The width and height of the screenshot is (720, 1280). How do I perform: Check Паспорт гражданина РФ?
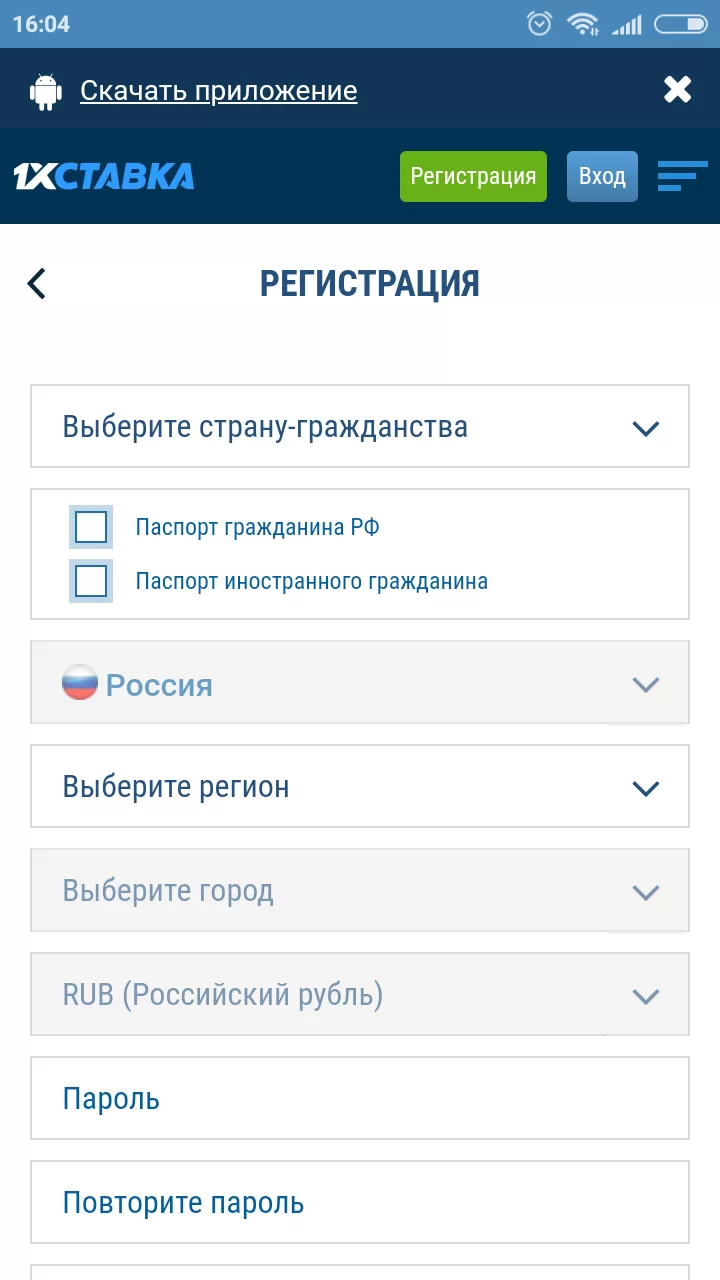tap(90, 527)
